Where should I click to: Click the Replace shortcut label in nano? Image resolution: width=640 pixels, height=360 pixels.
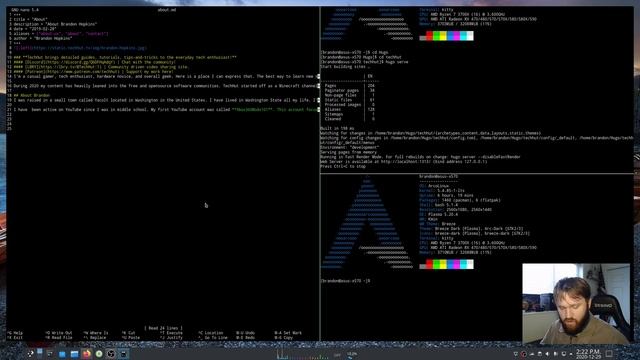pyautogui.click(x=95, y=338)
